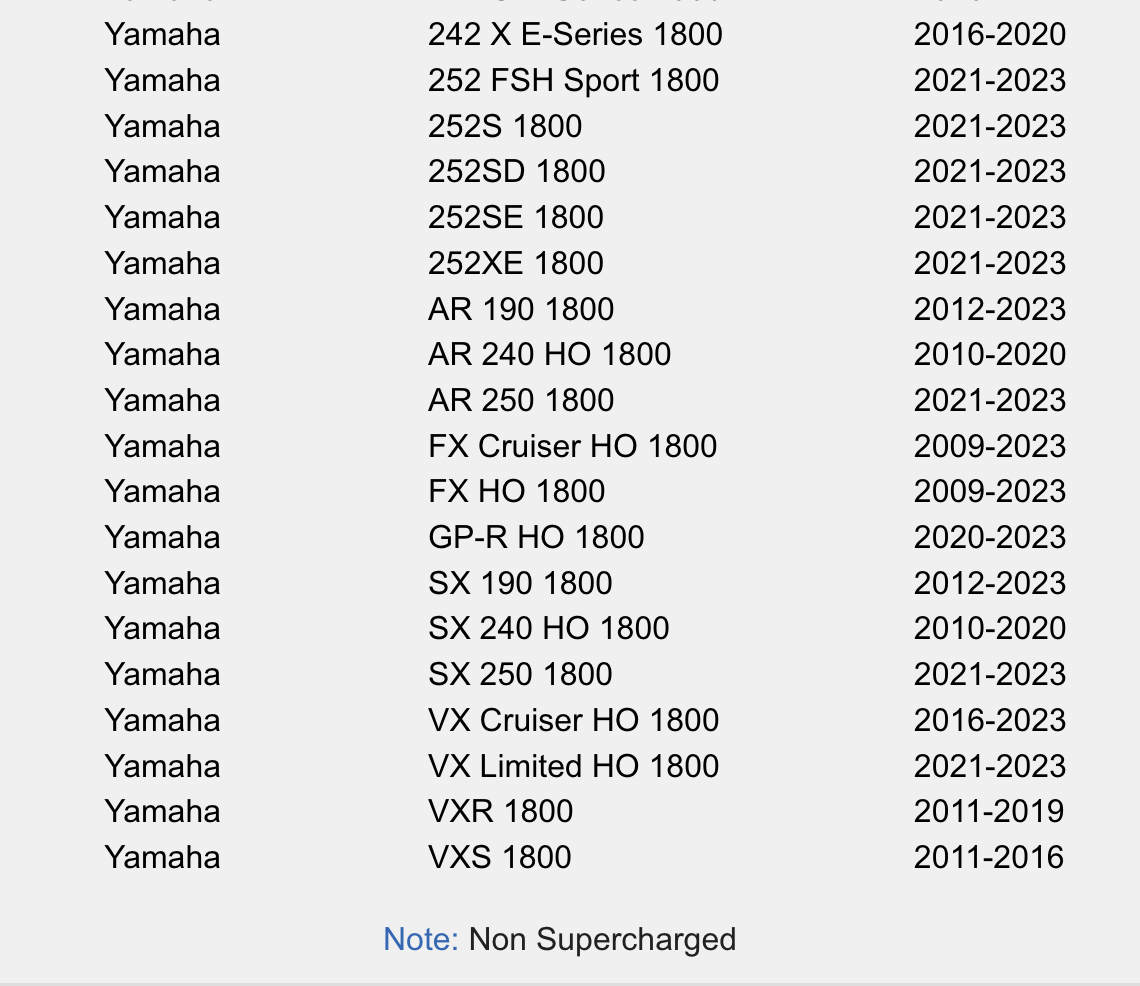The width and height of the screenshot is (1140, 986).
Task: Select the 252SD 1800 model text
Action: [x=516, y=172]
